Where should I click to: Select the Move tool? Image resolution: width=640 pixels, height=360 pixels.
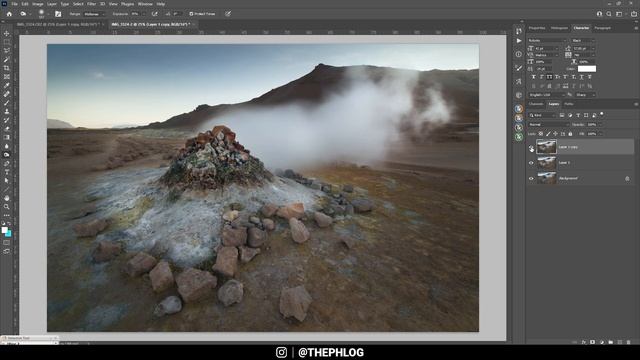coord(7,33)
